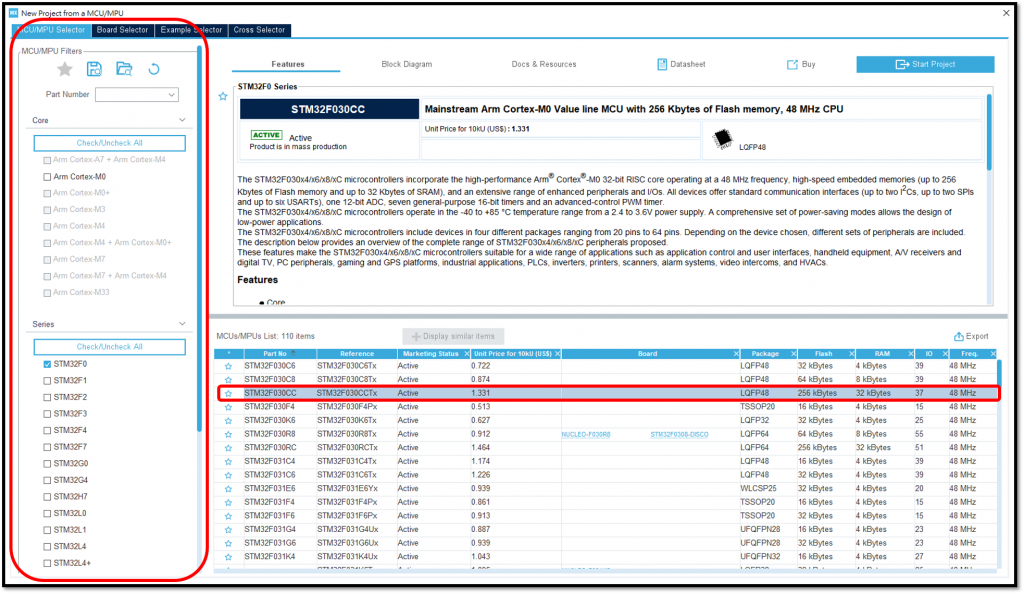This screenshot has width=1024, height=594.
Task: Check the STM32F1 series checkbox
Action: [x=47, y=381]
